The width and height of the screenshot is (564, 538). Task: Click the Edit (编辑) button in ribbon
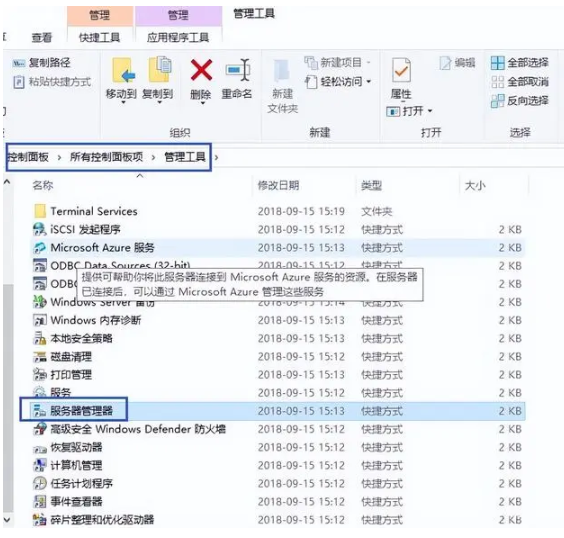[x=458, y=63]
